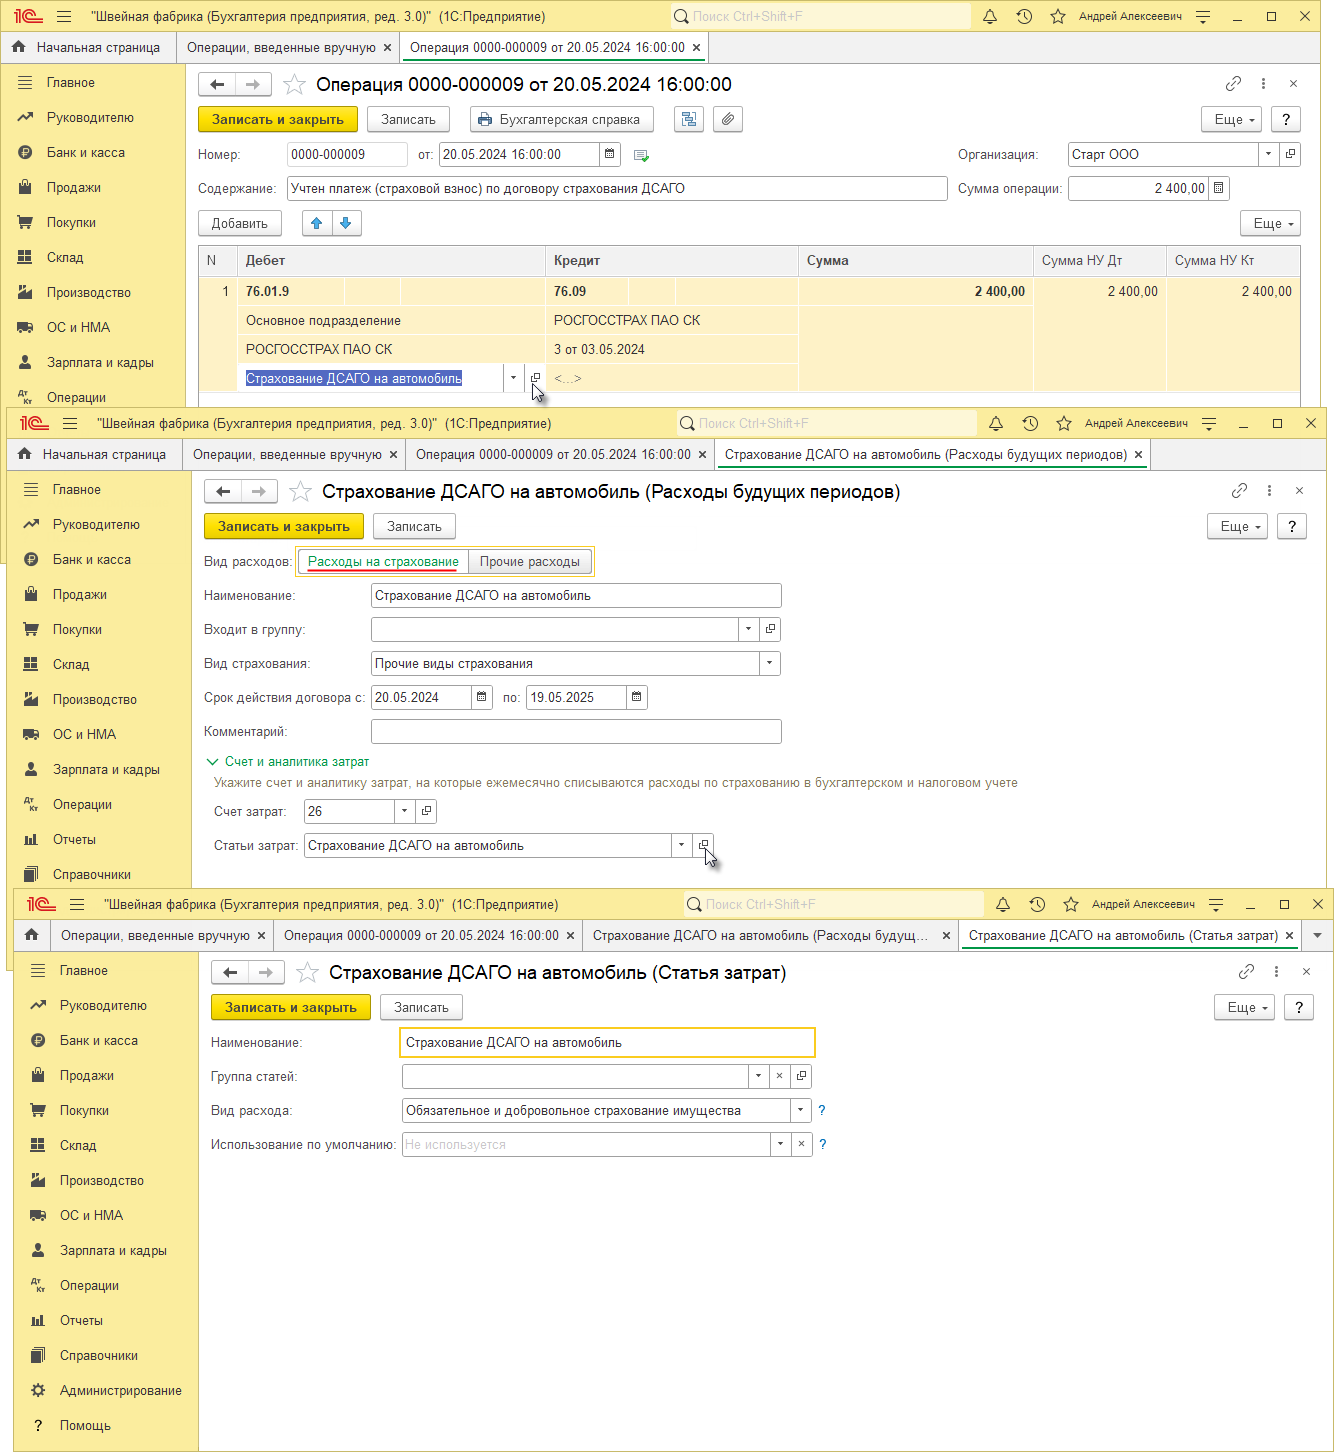Move row up with blue up arrow
This screenshot has width=1336, height=1454.
[x=317, y=223]
